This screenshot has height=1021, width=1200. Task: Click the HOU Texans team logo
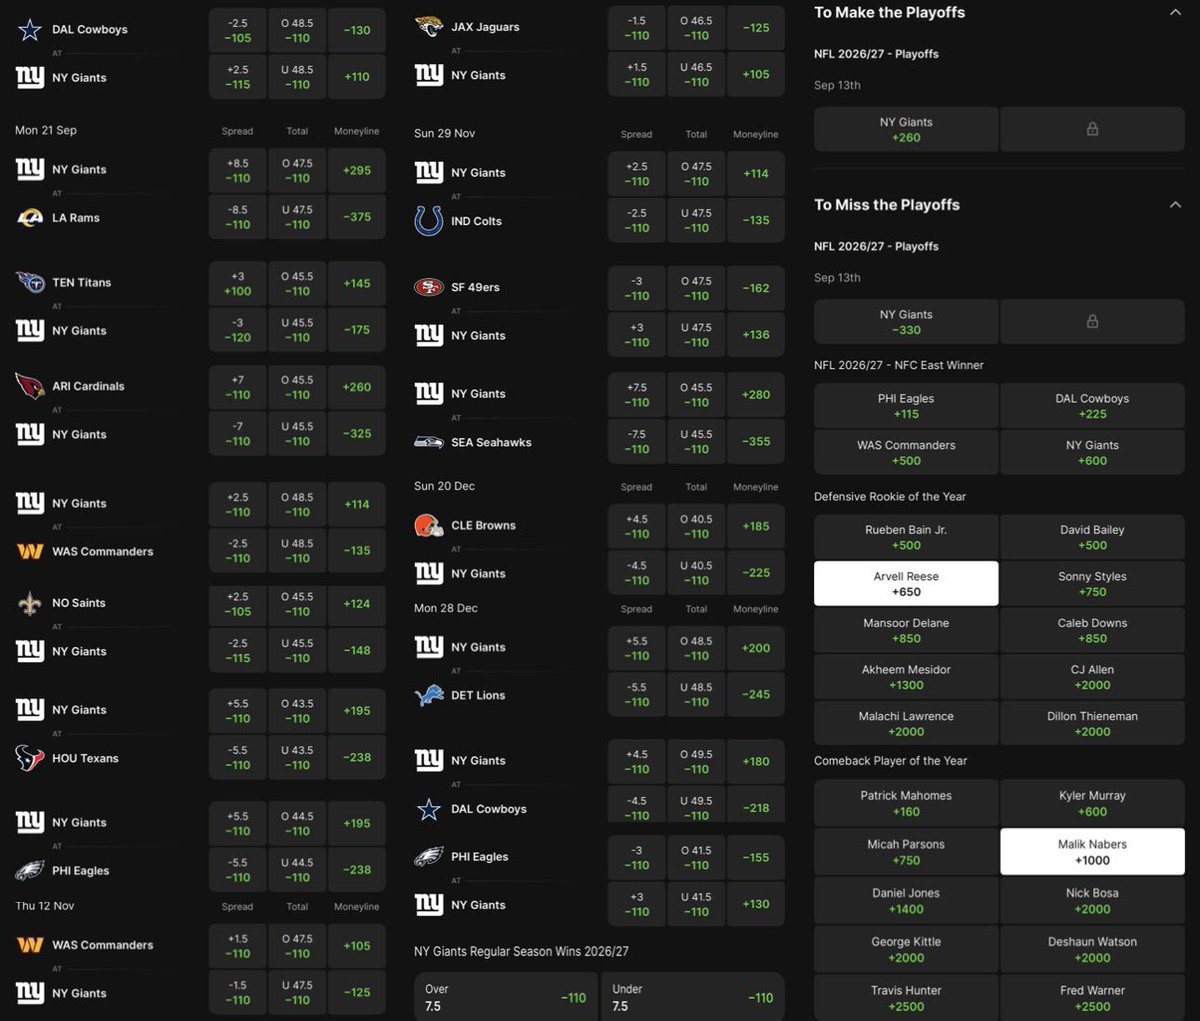[x=30, y=758]
